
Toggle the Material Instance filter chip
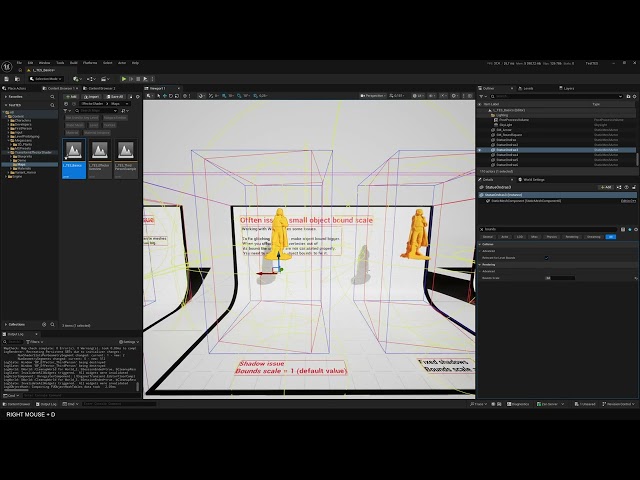coord(97,133)
